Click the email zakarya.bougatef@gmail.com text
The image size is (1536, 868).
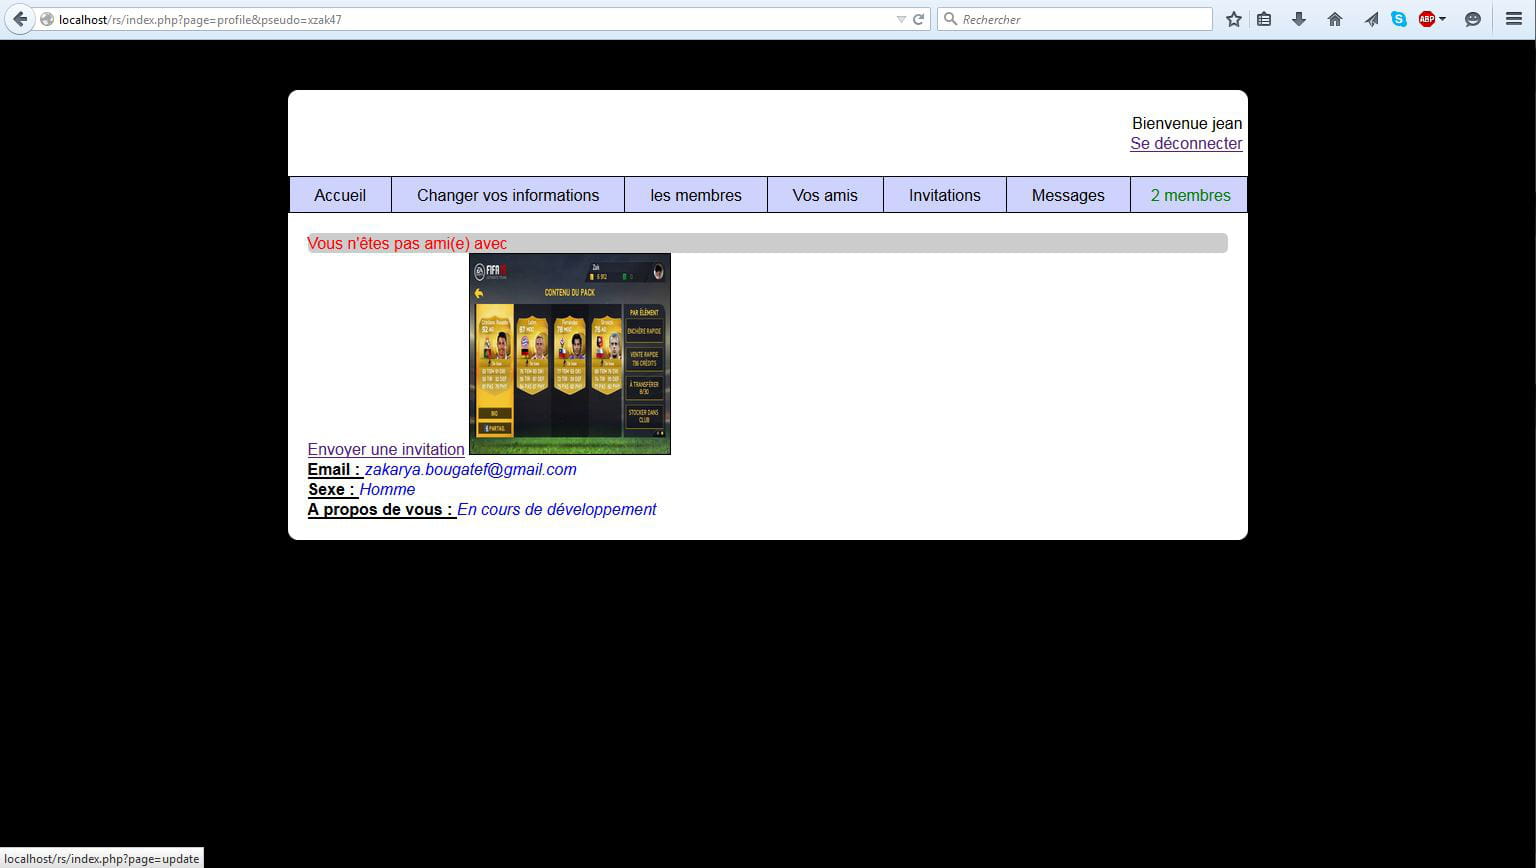click(x=470, y=469)
